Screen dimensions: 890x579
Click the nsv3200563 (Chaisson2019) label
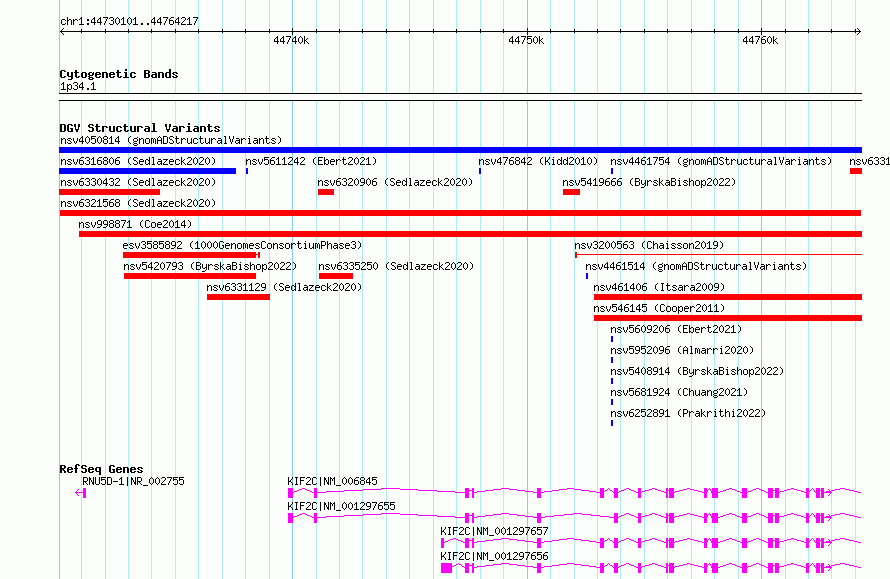pyautogui.click(x=649, y=245)
